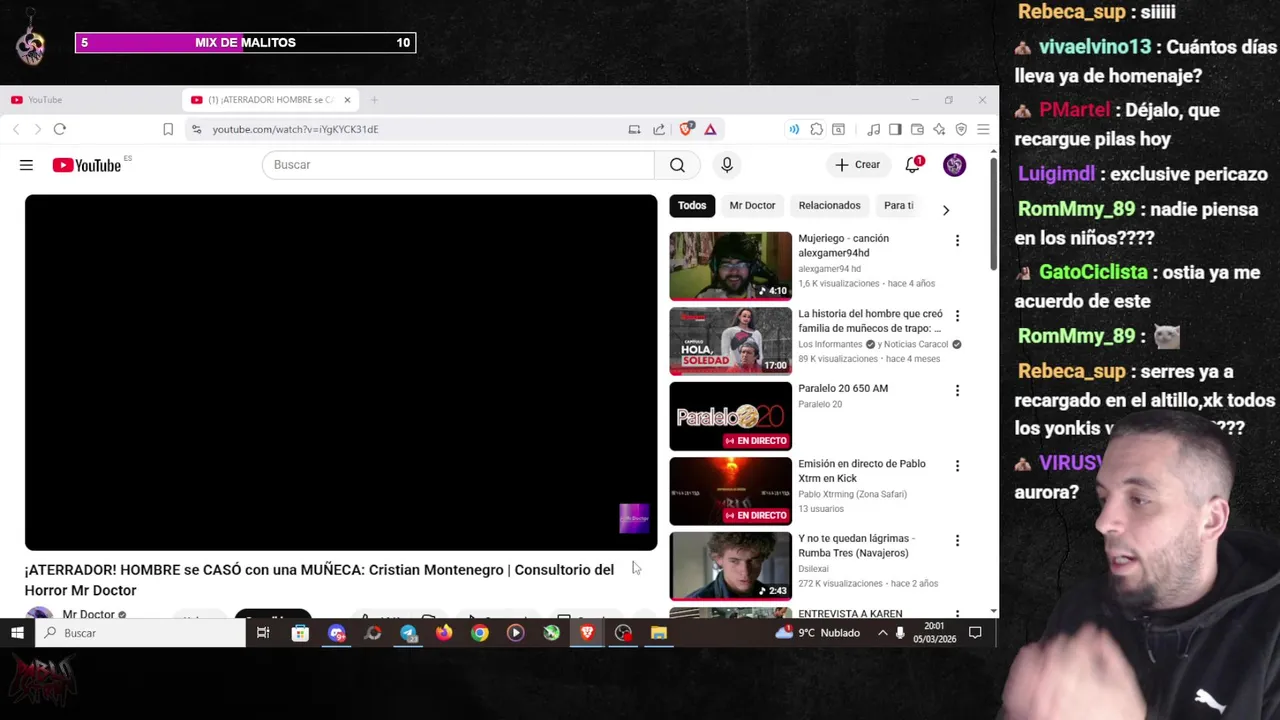Viewport: 1280px width, 720px height.
Task: Open Mujeriego canción video thumbnail
Action: click(730, 266)
